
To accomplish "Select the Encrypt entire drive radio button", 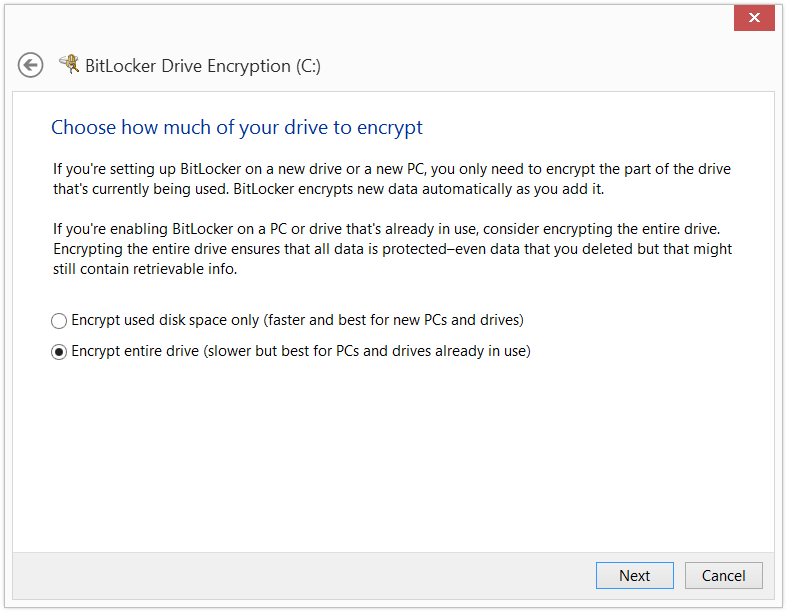I will click(59, 352).
